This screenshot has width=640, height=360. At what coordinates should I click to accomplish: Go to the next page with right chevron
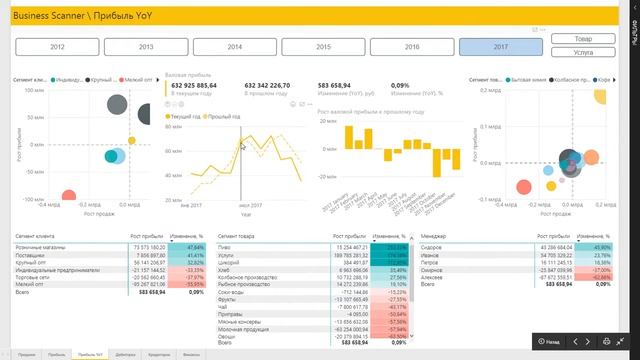[588, 342]
